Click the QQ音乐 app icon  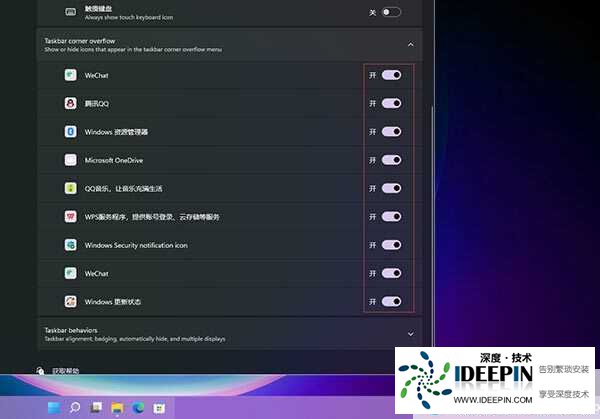pyautogui.click(x=70, y=188)
